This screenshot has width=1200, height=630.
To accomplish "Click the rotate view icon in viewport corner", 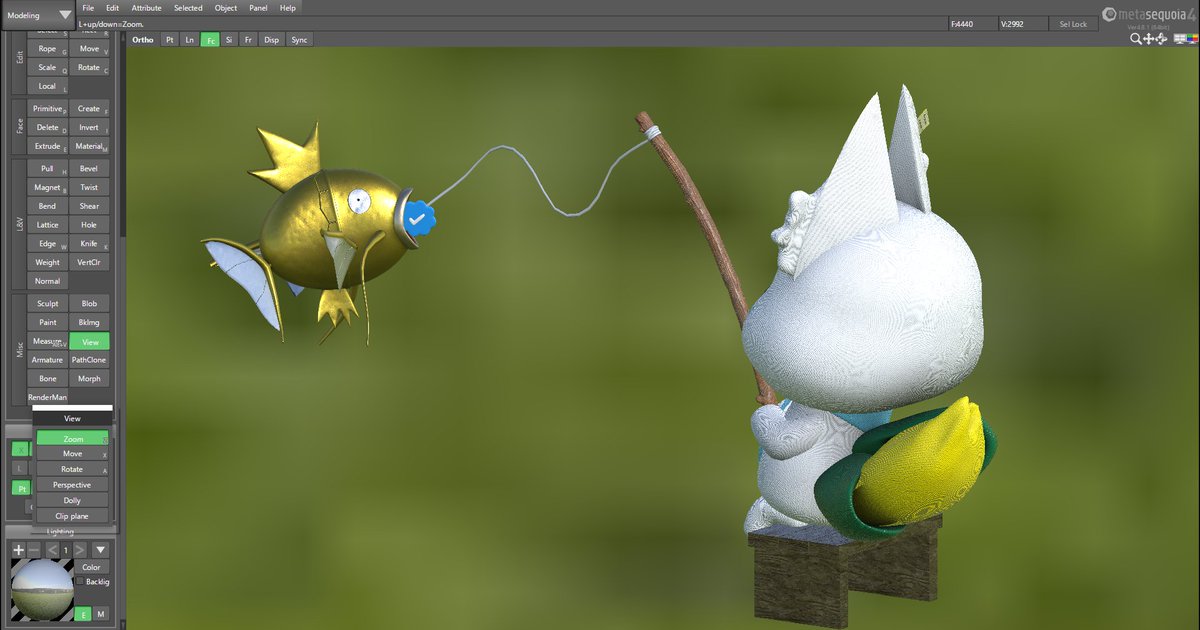I will point(1161,39).
